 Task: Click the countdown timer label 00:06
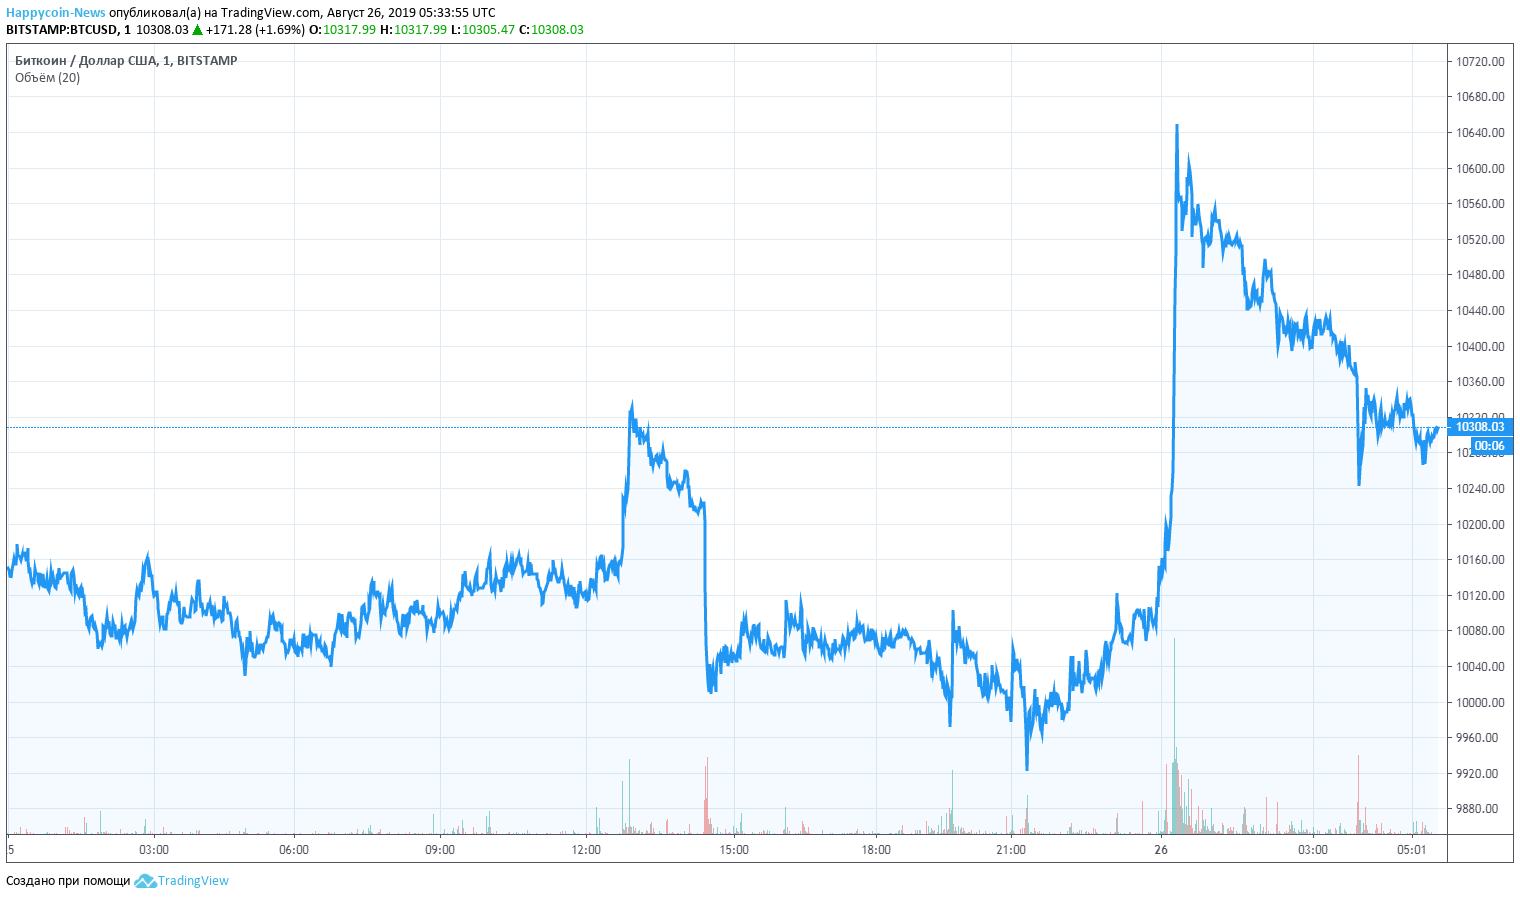(x=1490, y=446)
